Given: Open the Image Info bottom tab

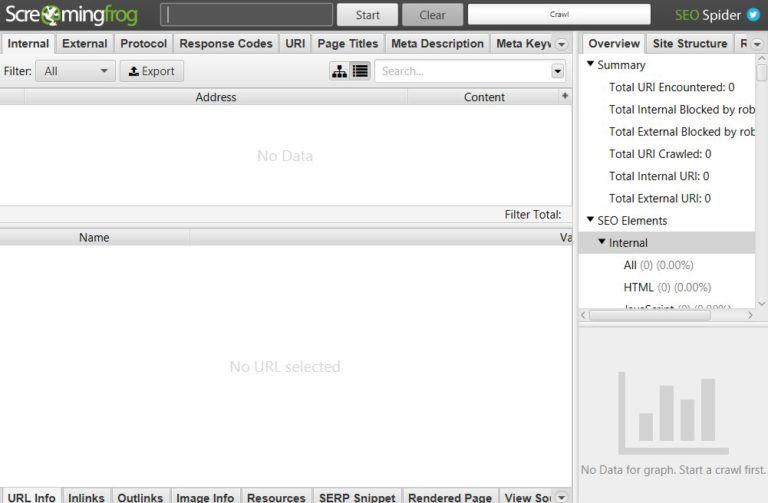Looking at the screenshot, I should click(205, 497).
